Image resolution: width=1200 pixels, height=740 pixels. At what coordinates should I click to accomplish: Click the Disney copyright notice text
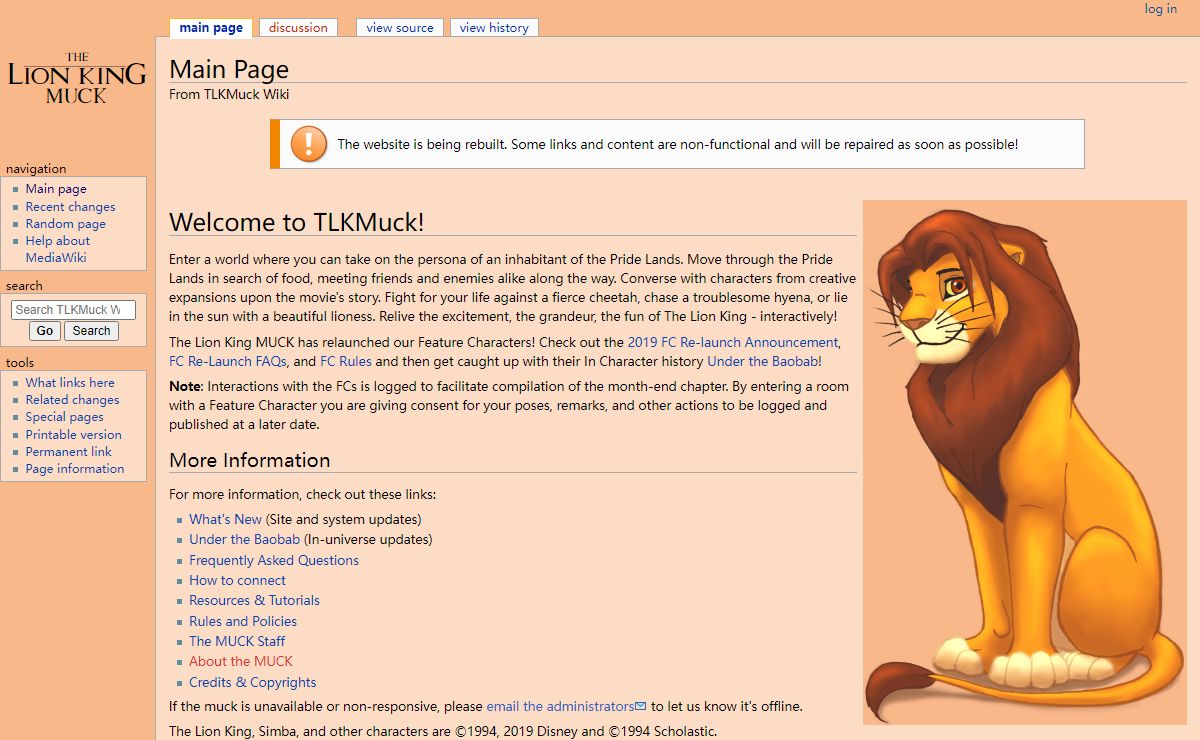pos(443,731)
